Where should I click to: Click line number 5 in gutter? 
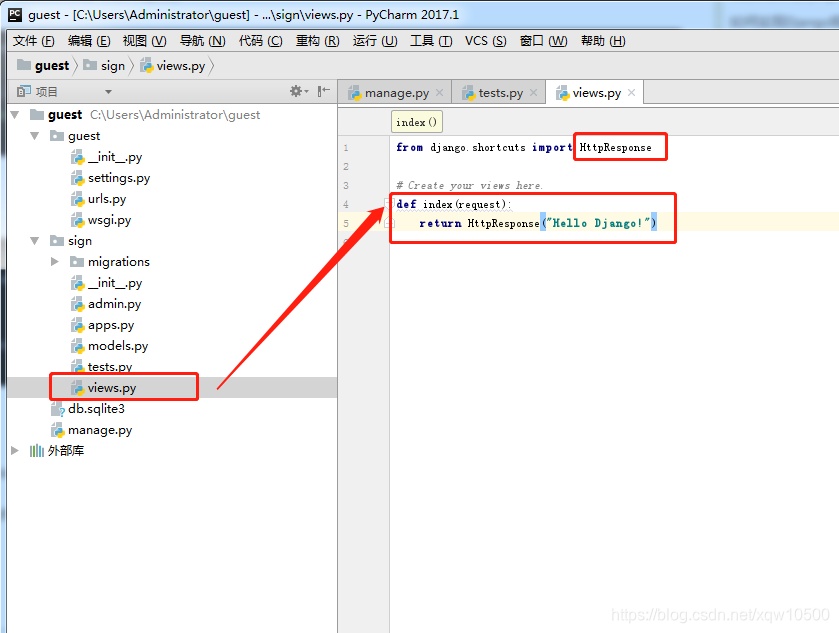tap(346, 223)
